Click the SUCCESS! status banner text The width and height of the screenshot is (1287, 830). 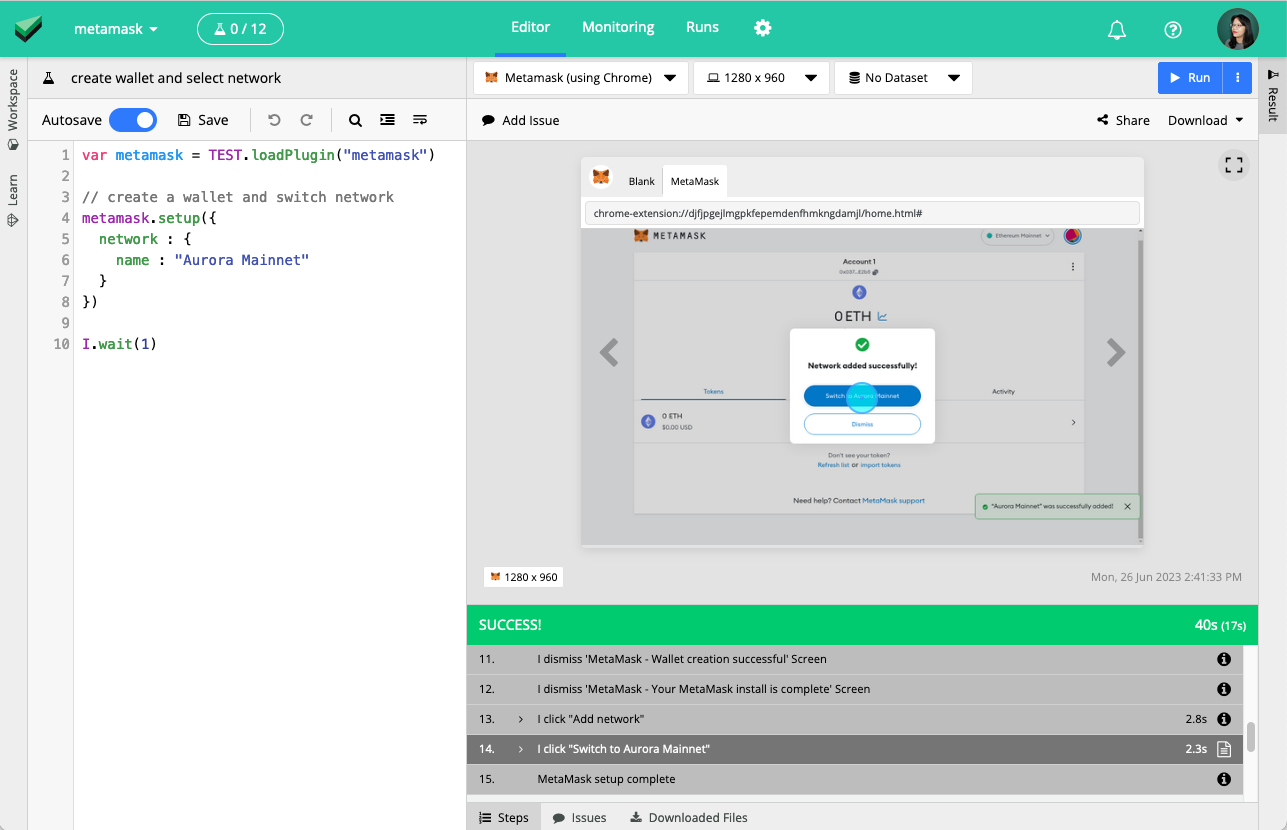tap(510, 625)
